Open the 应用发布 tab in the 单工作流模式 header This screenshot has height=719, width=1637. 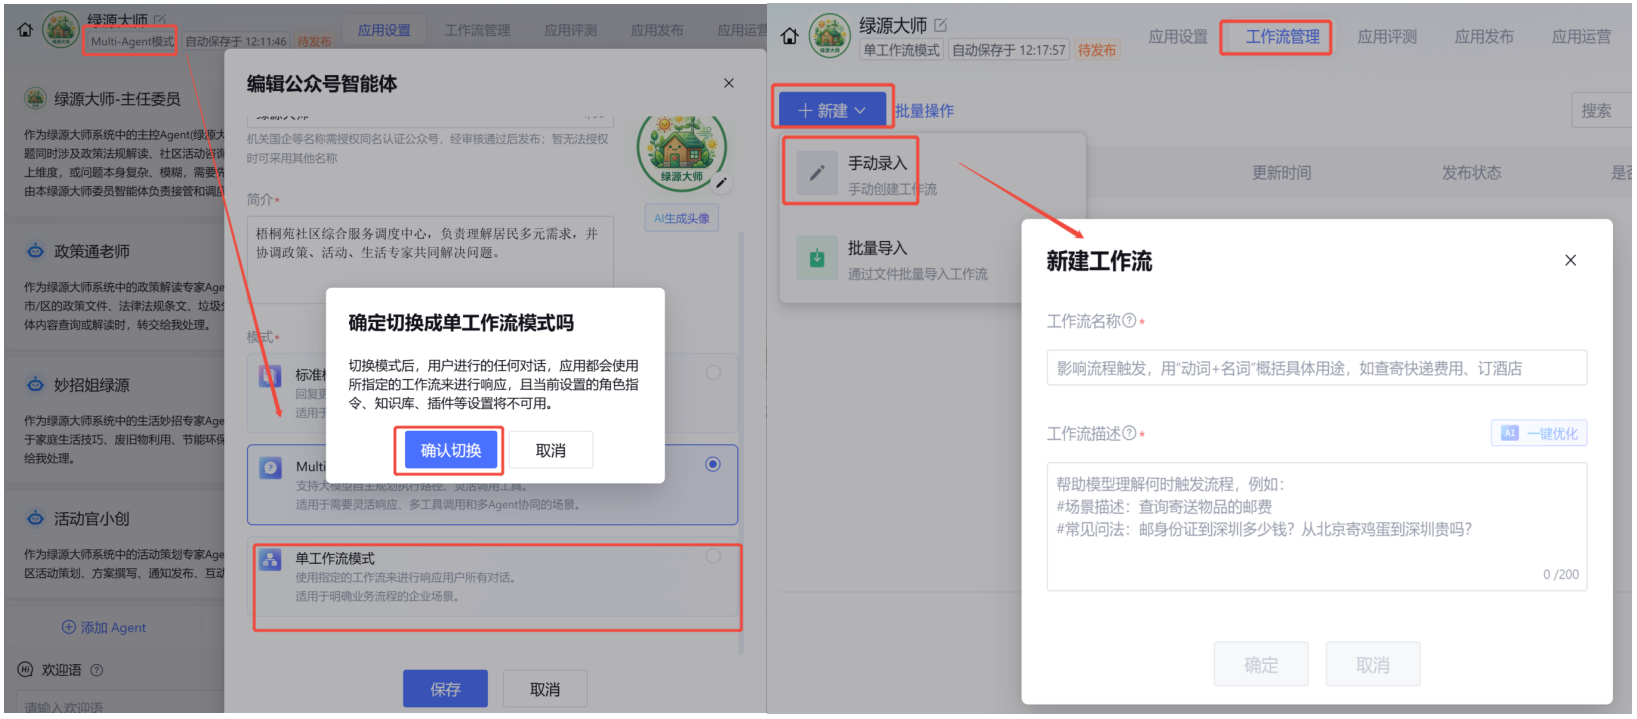tap(1484, 37)
